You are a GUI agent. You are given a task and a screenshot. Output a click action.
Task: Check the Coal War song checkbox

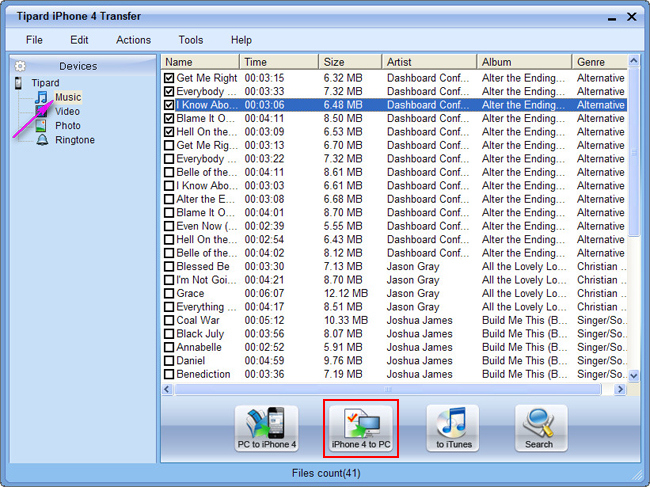tap(169, 320)
